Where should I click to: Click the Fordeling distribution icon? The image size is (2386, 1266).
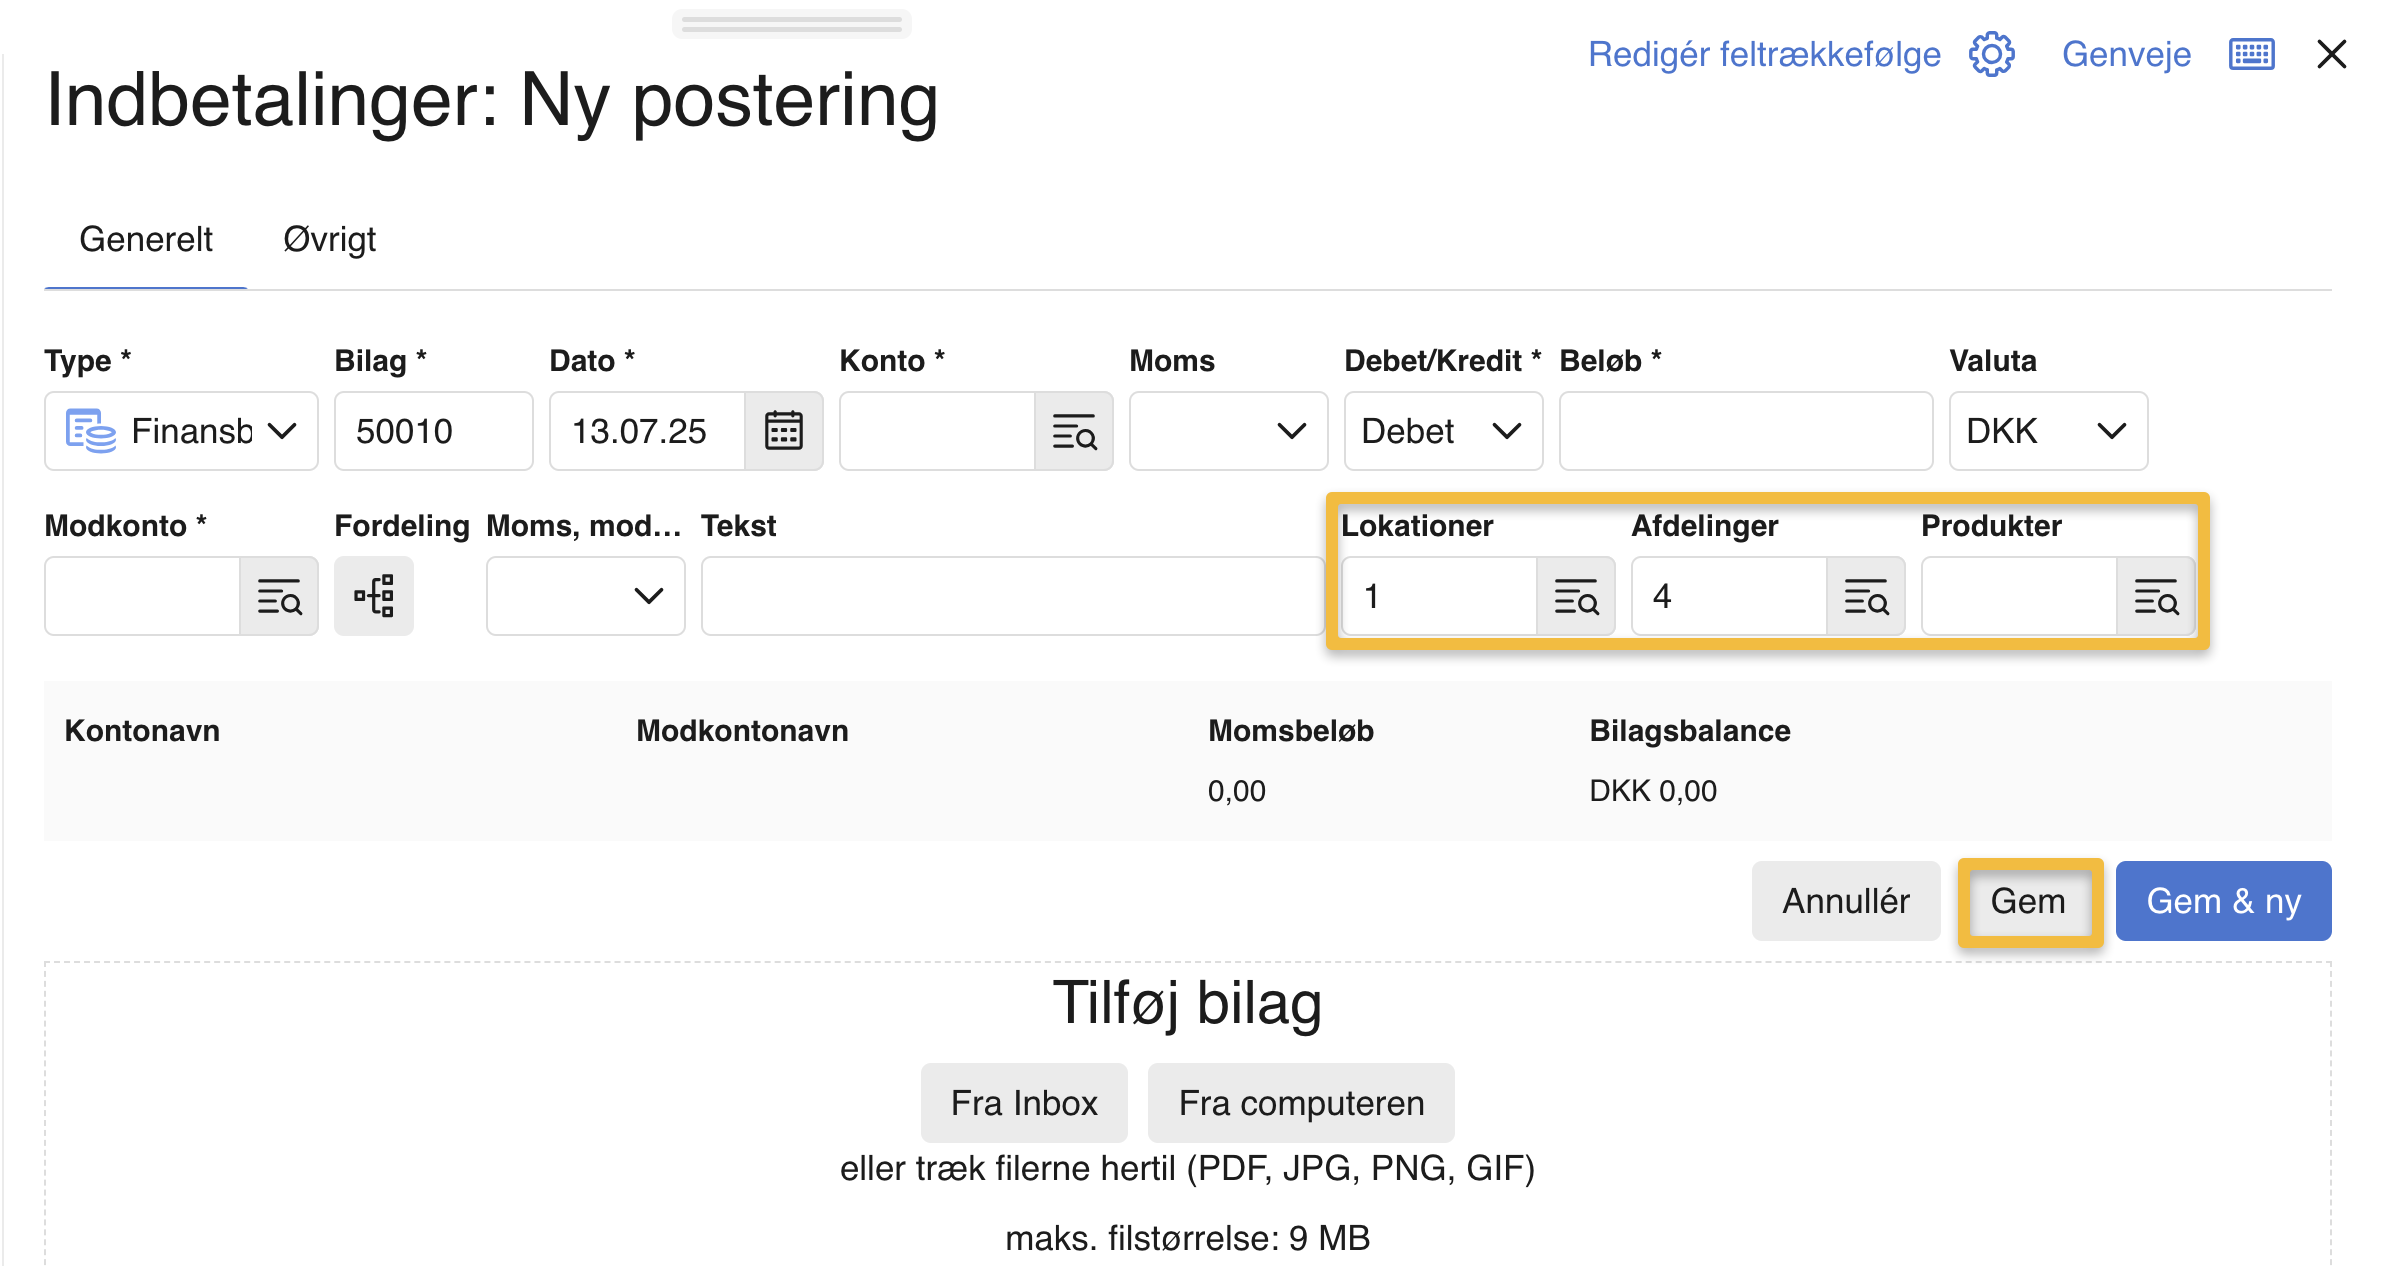tap(374, 596)
